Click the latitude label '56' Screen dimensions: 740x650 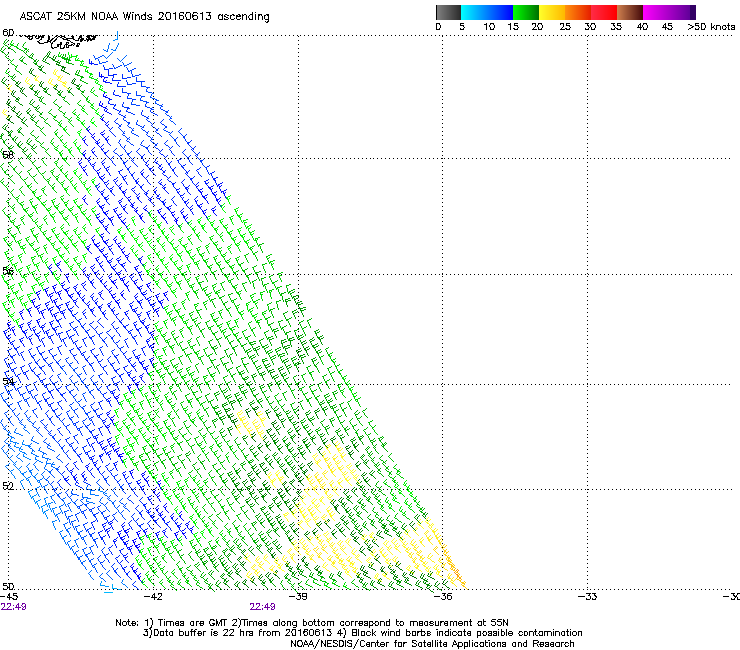[8, 271]
